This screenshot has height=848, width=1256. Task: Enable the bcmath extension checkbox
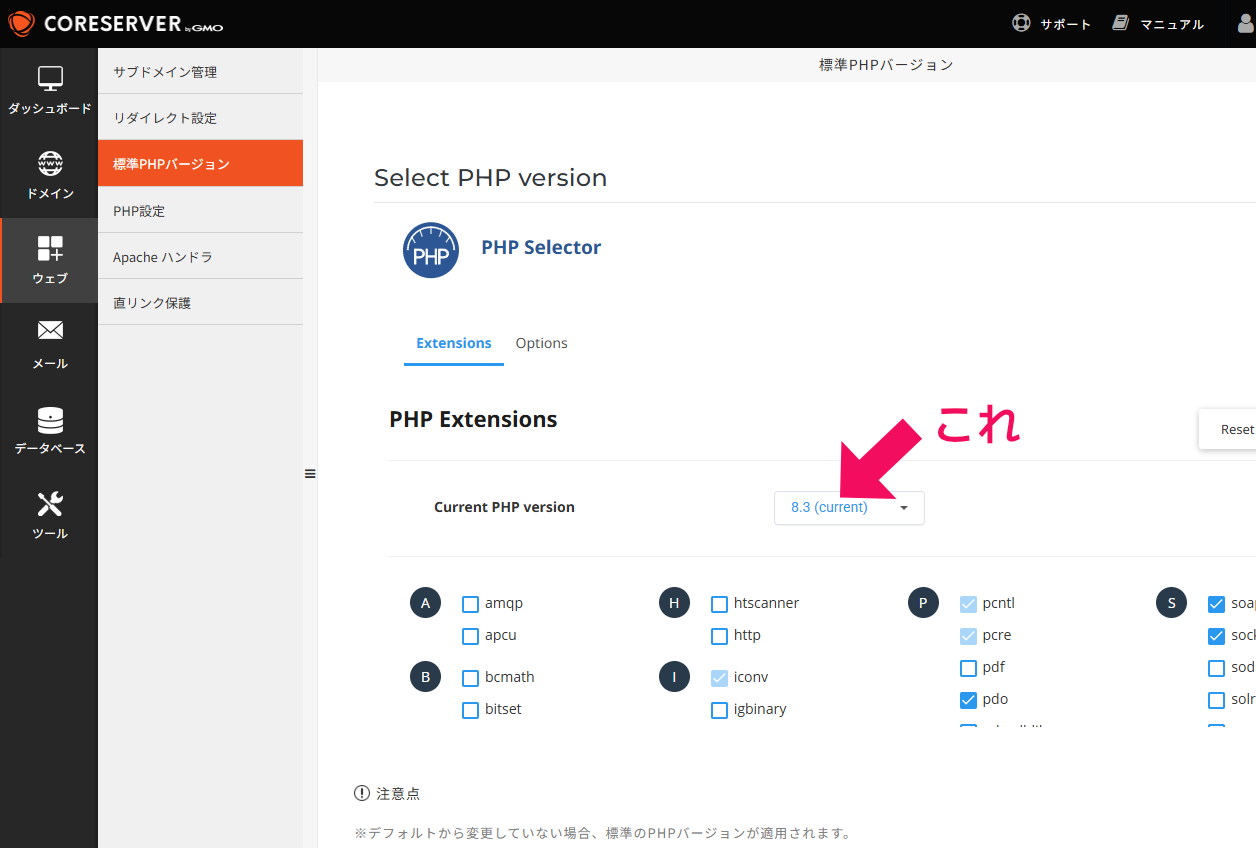click(470, 678)
